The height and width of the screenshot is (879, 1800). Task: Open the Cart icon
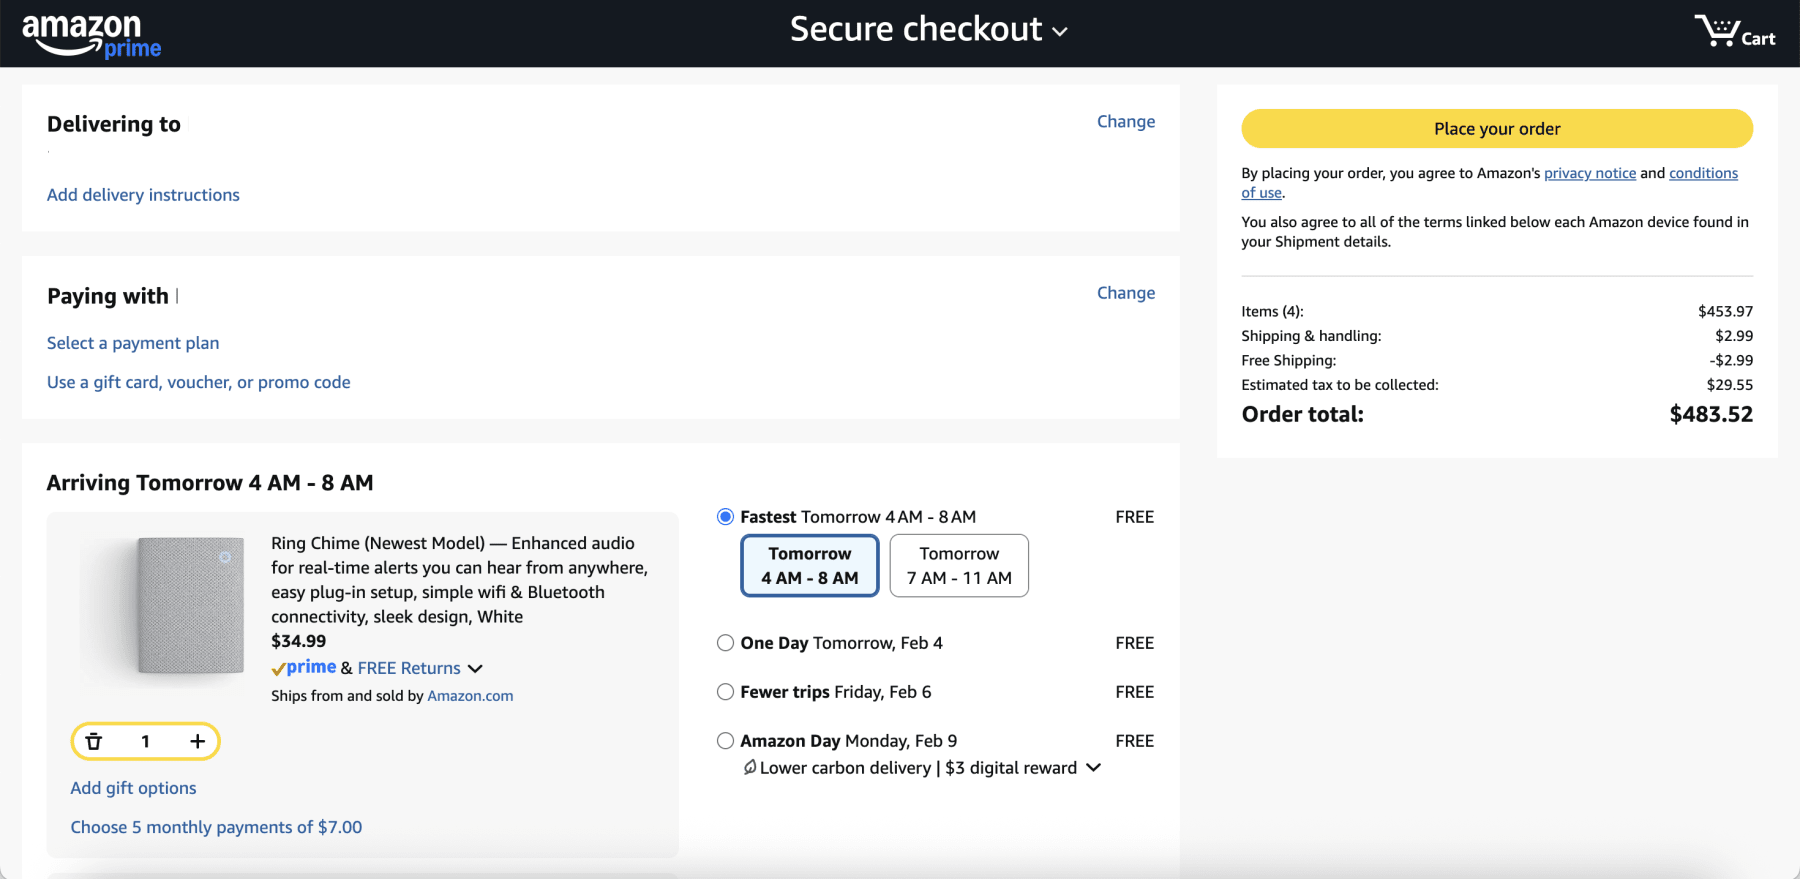tap(1734, 31)
